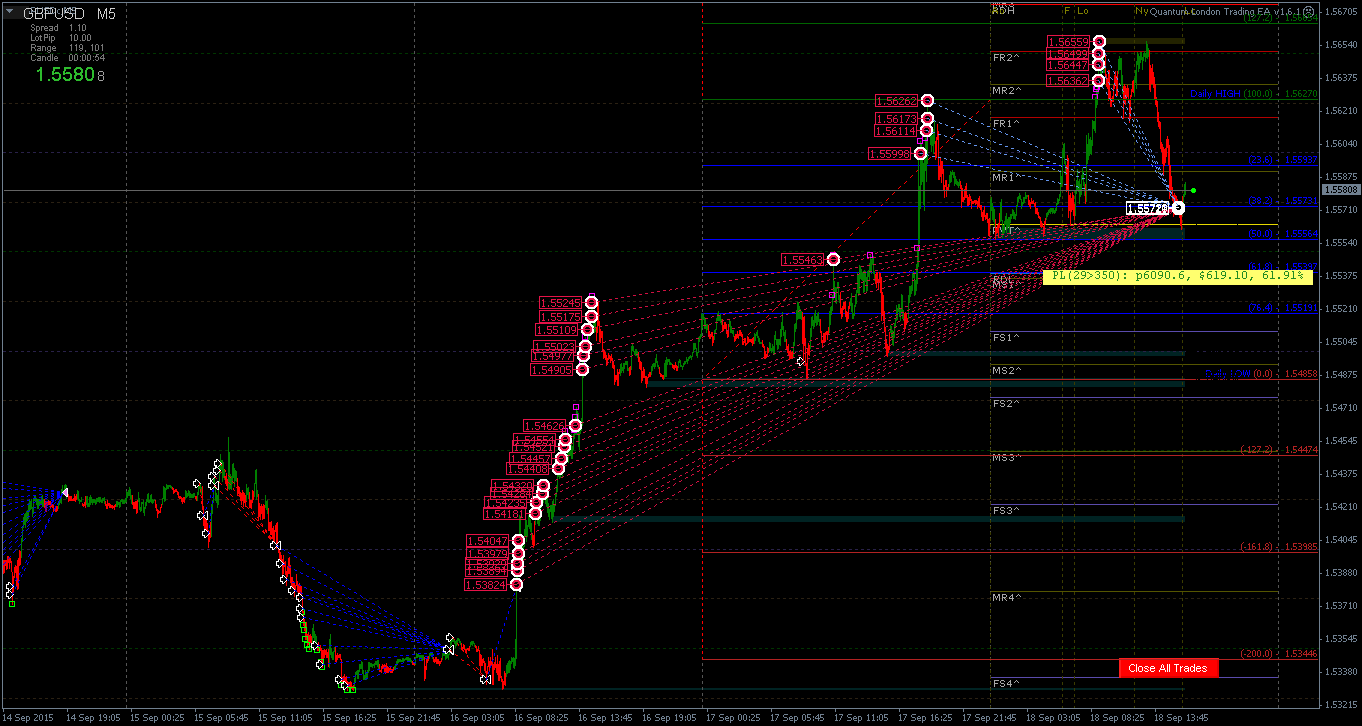Image resolution: width=1362 pixels, height=726 pixels.
Task: Select the sell marker beside 1.56559
Action: pyautogui.click(x=1099, y=41)
